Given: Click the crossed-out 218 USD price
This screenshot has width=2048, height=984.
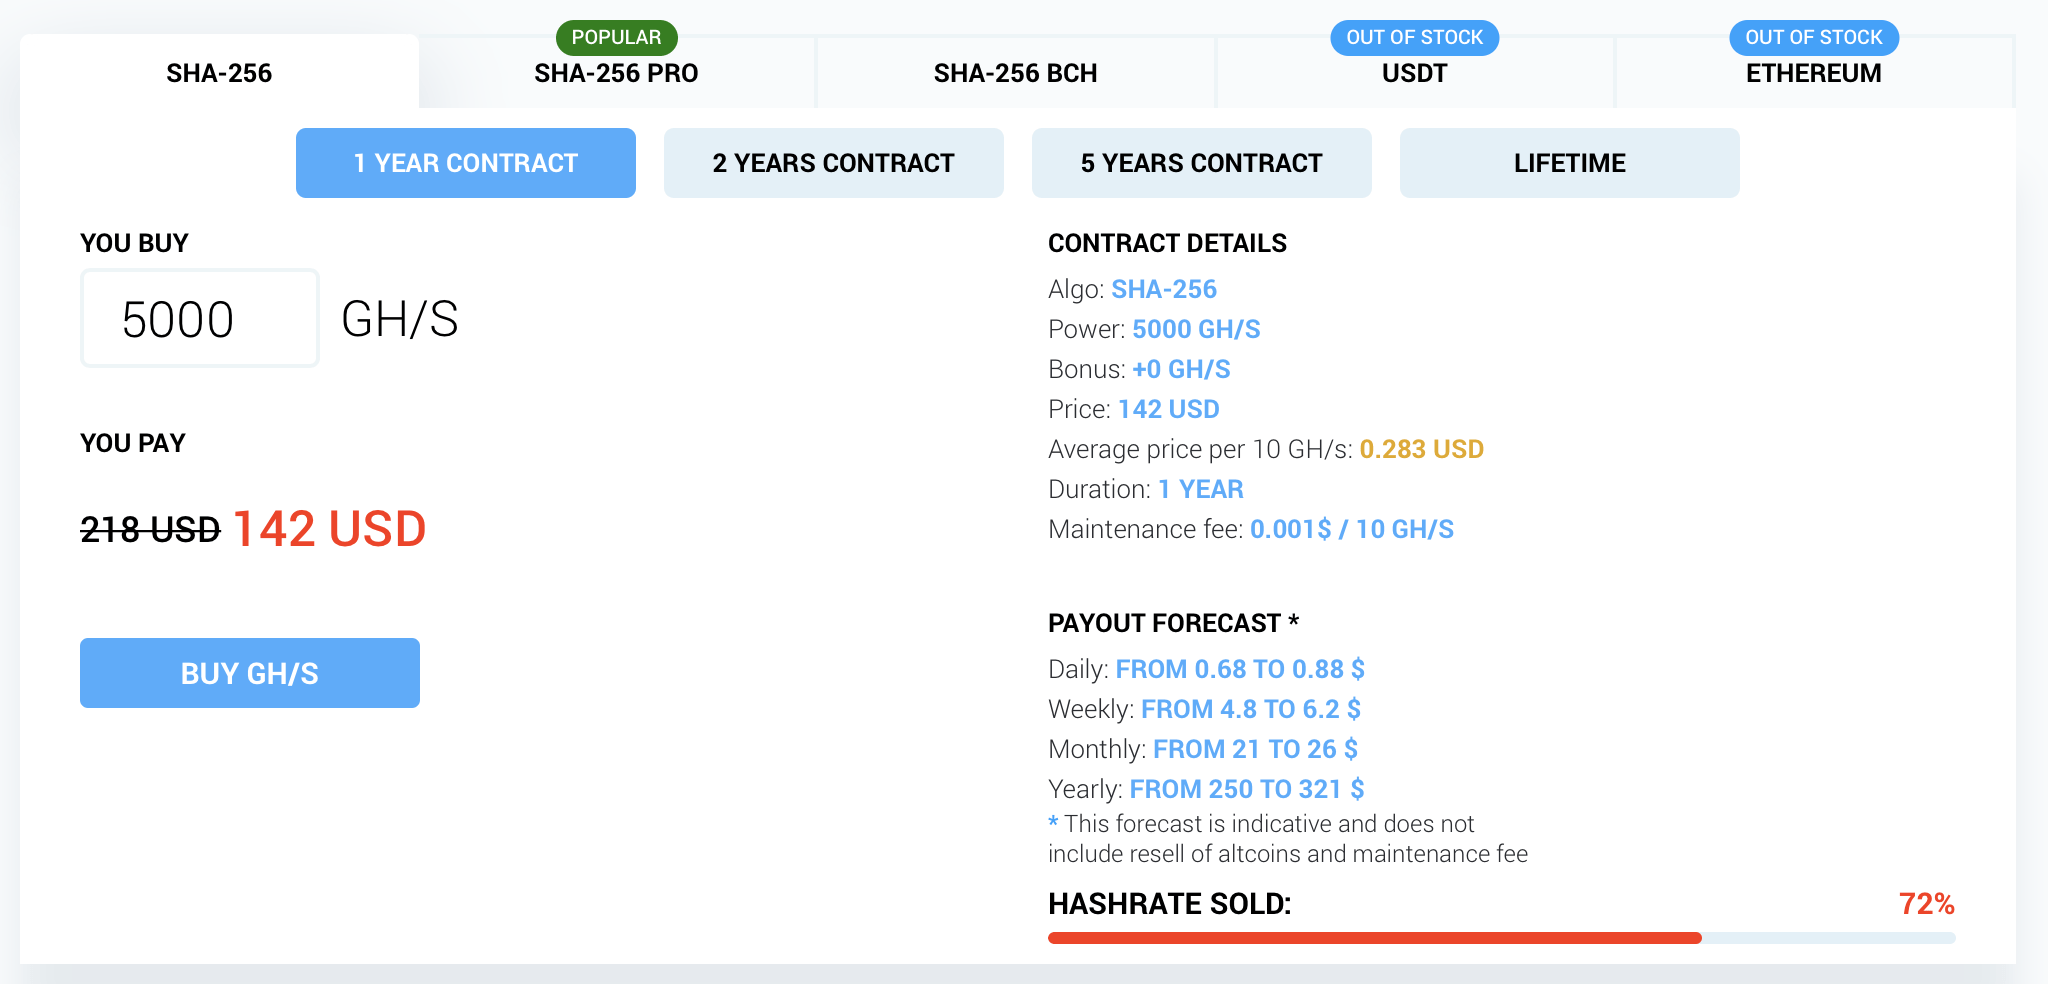Looking at the screenshot, I should coord(150,530).
